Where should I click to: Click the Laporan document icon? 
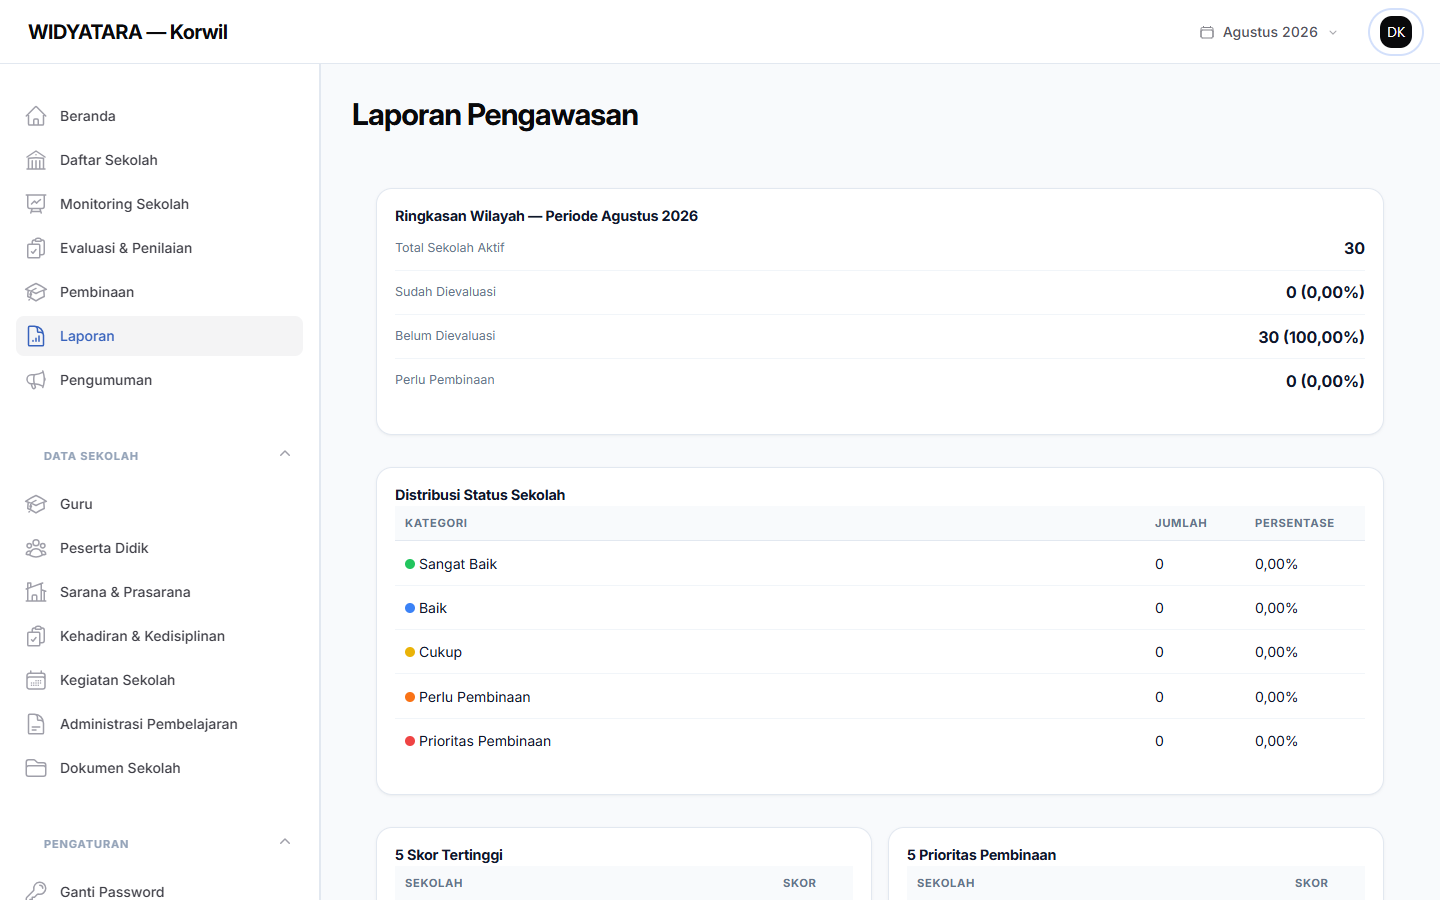pos(36,336)
